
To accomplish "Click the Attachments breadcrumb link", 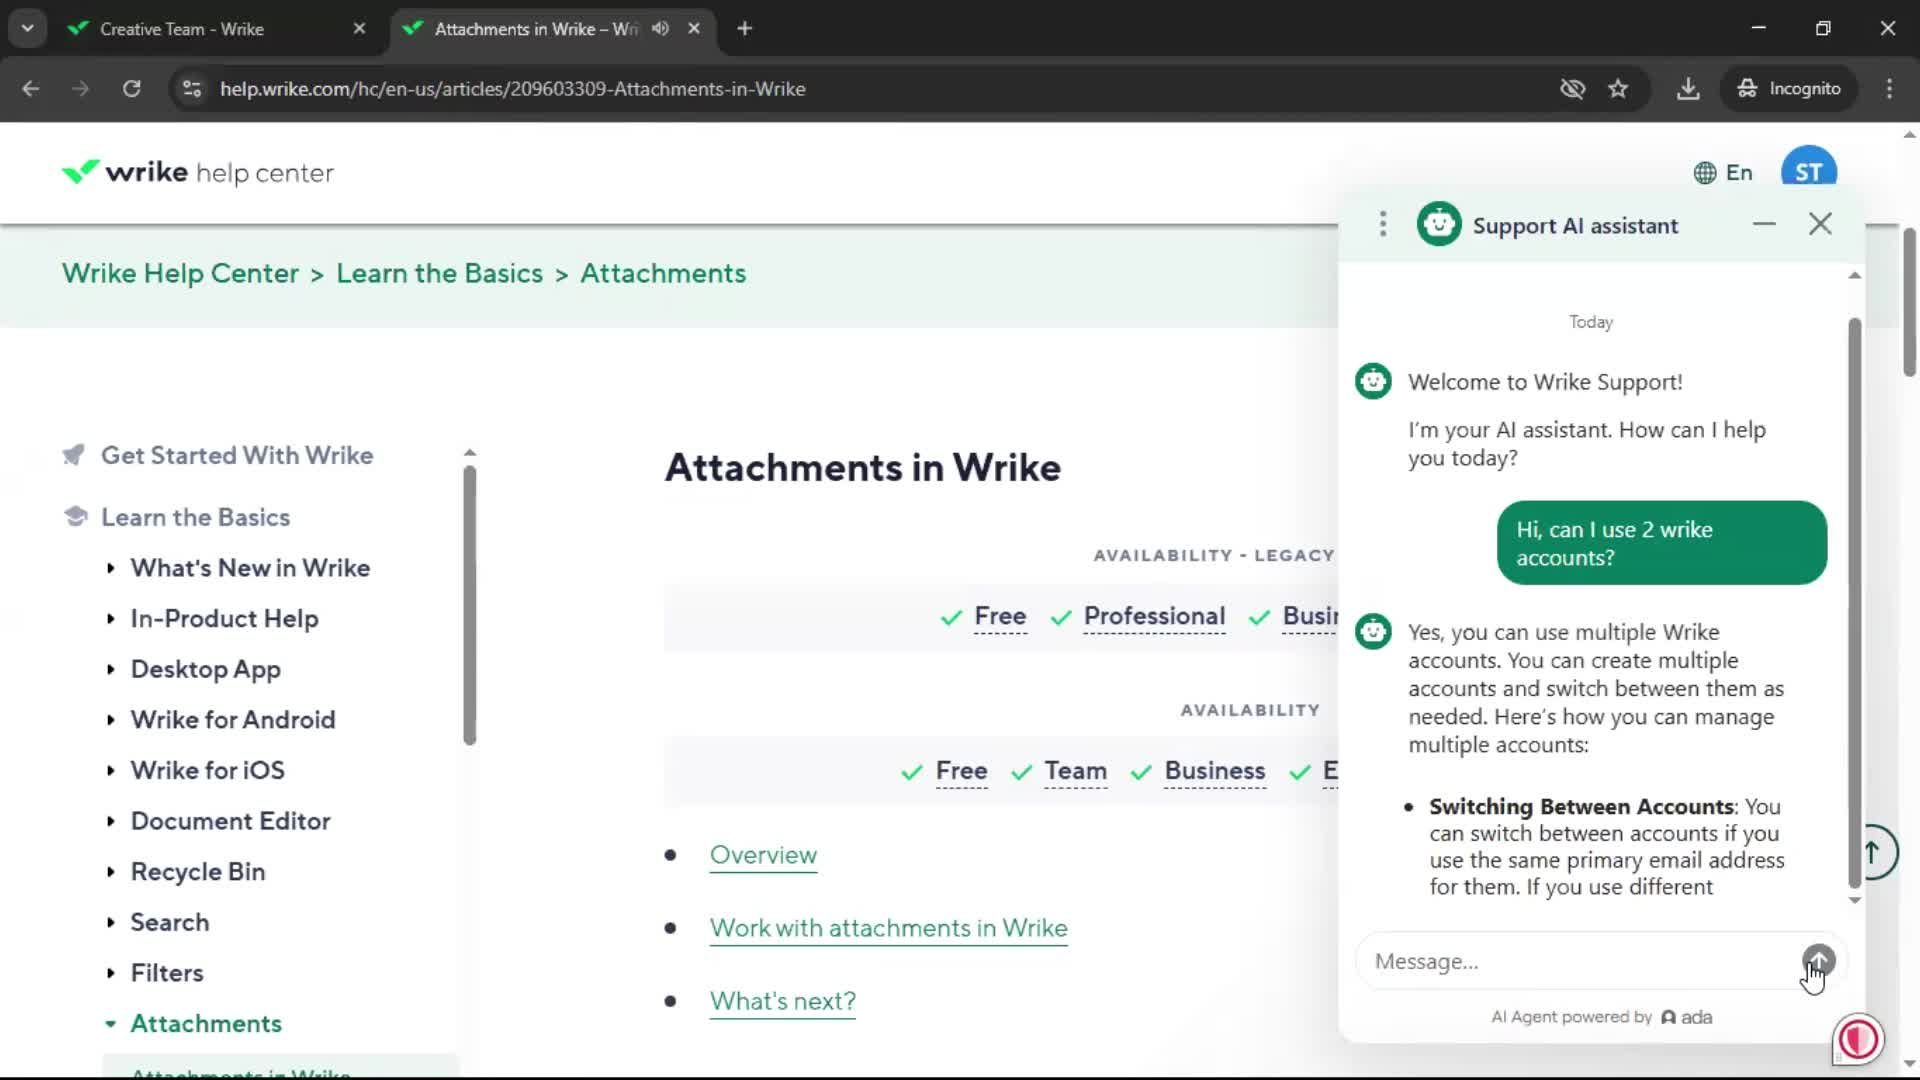I will pyautogui.click(x=663, y=273).
